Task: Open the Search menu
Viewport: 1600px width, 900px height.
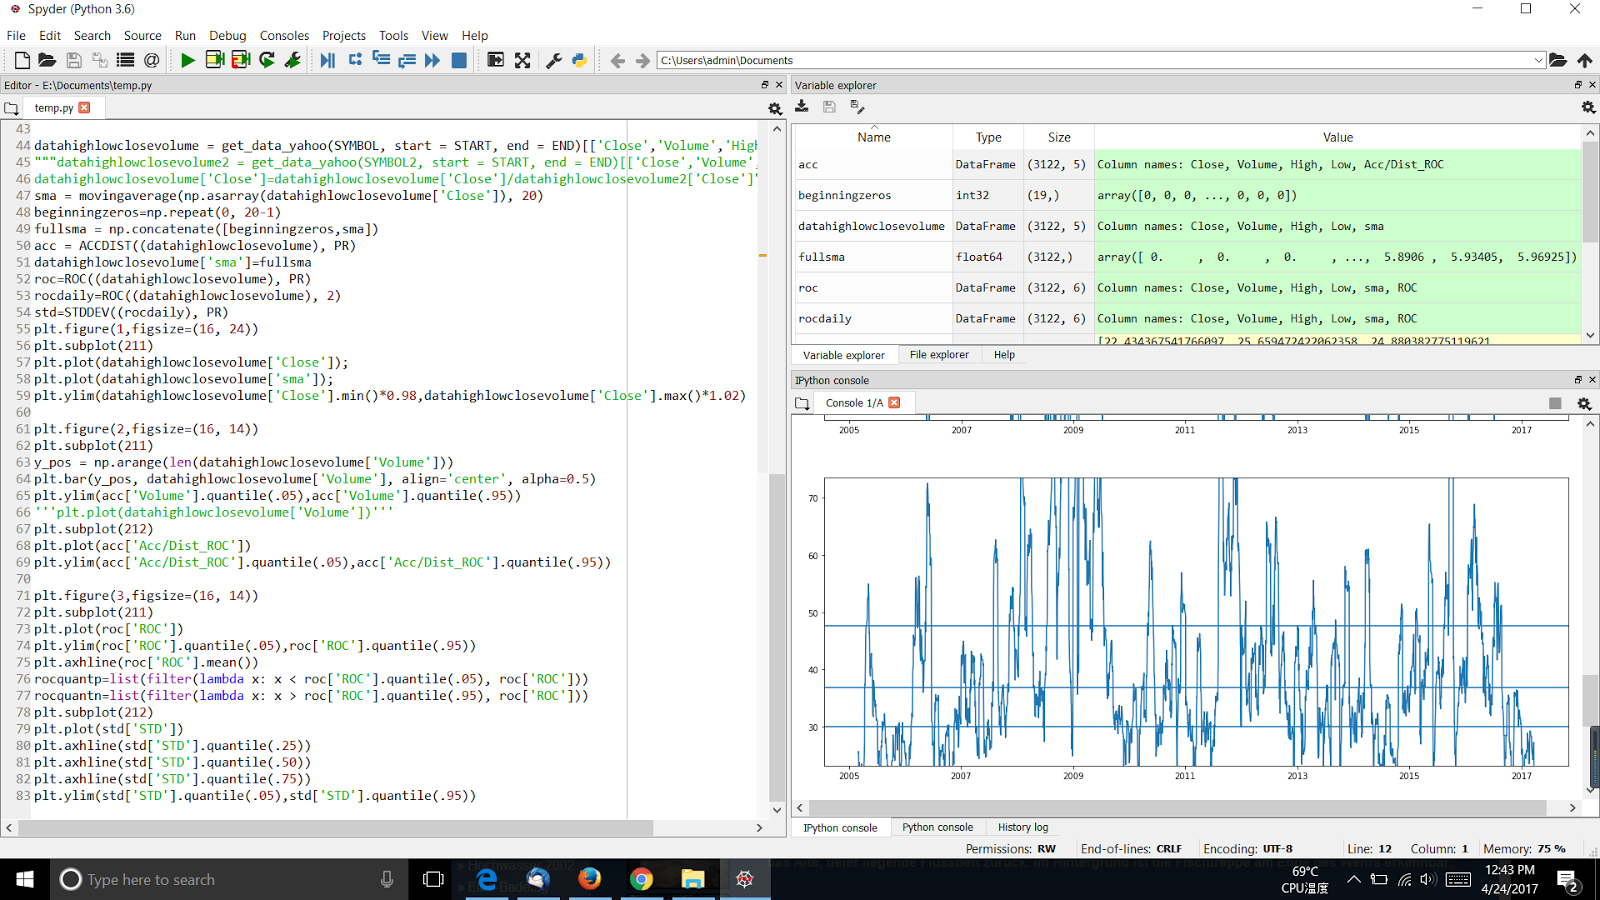Action: click(x=92, y=35)
